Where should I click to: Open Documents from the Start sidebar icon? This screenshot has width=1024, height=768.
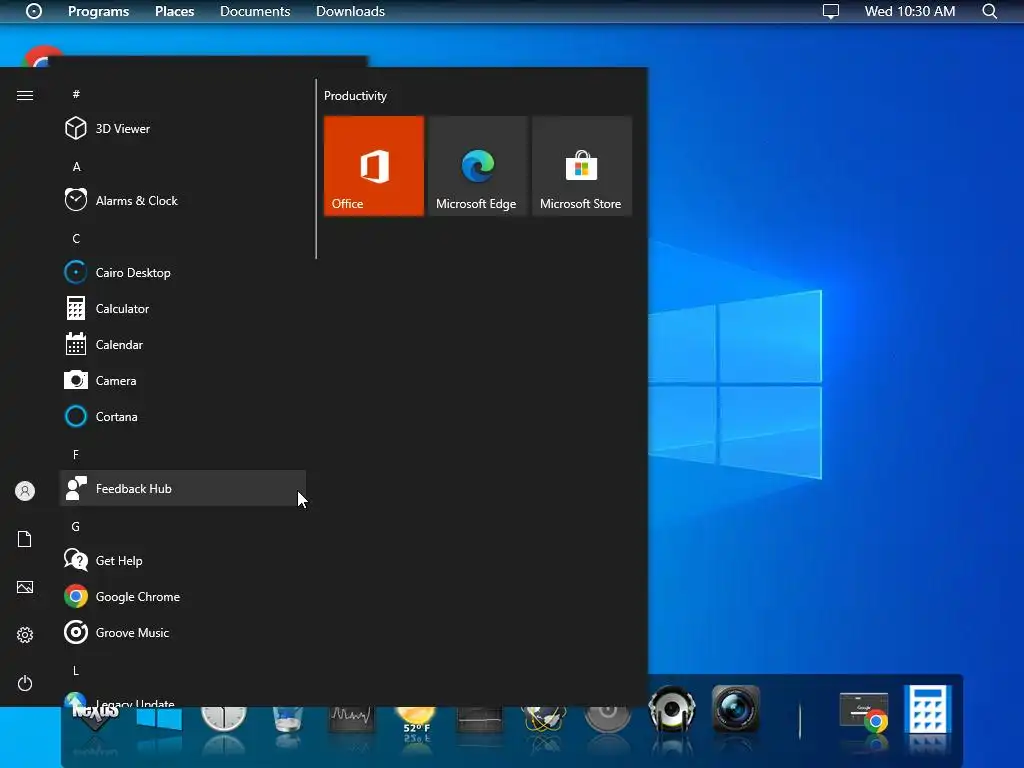tap(25, 539)
